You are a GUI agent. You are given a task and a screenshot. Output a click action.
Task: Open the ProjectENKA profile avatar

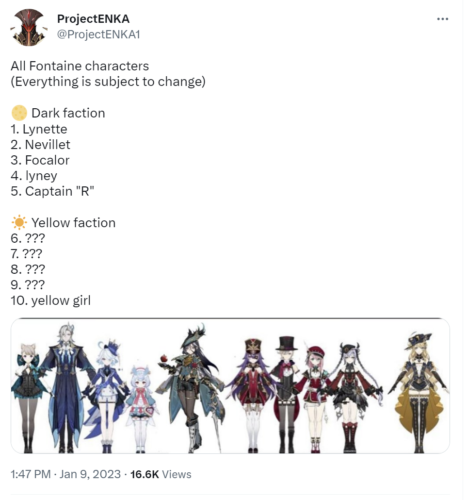[x=29, y=27]
